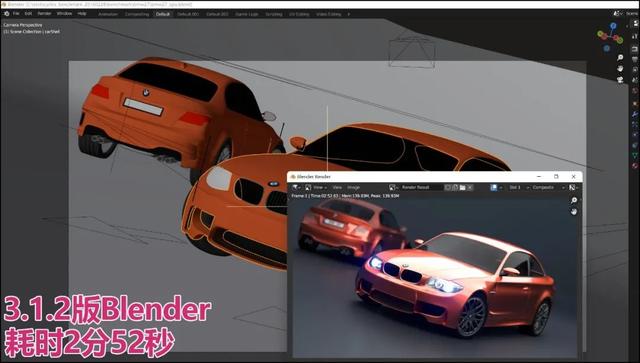Open the editor type dropdown in the render window
The image size is (640, 363).
(x=296, y=187)
